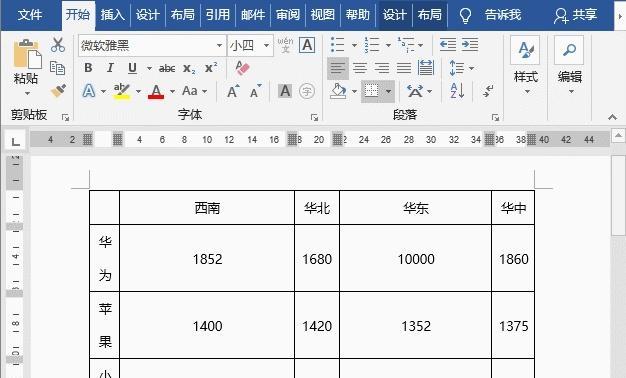626x378 pixels.
Task: Open the 审阅 ribbon tab
Action: coord(288,15)
